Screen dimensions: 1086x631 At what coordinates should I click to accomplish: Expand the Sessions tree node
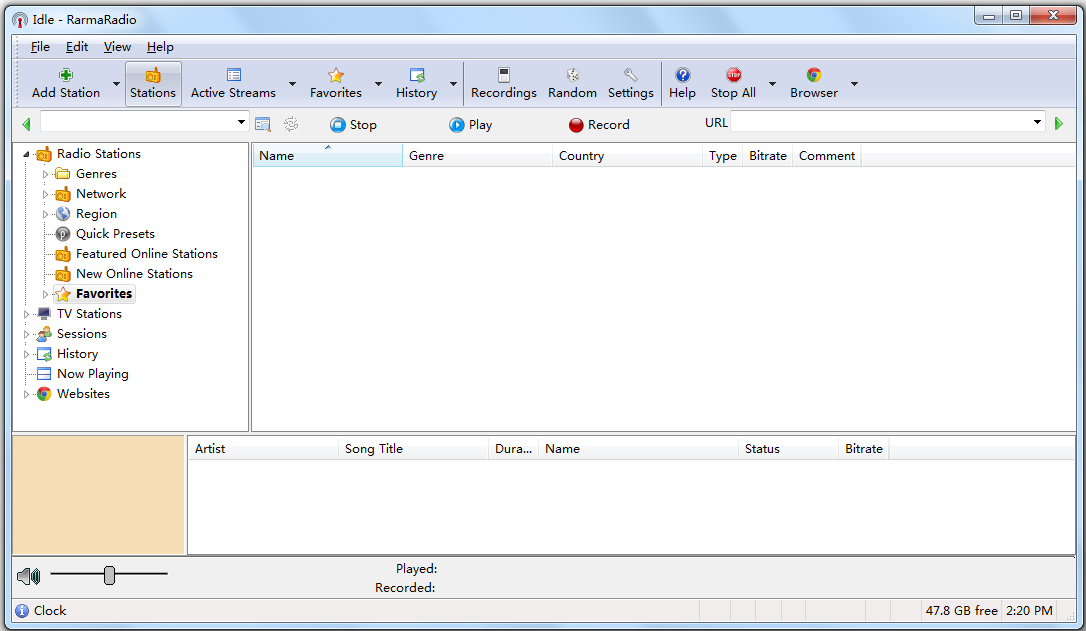coord(26,334)
